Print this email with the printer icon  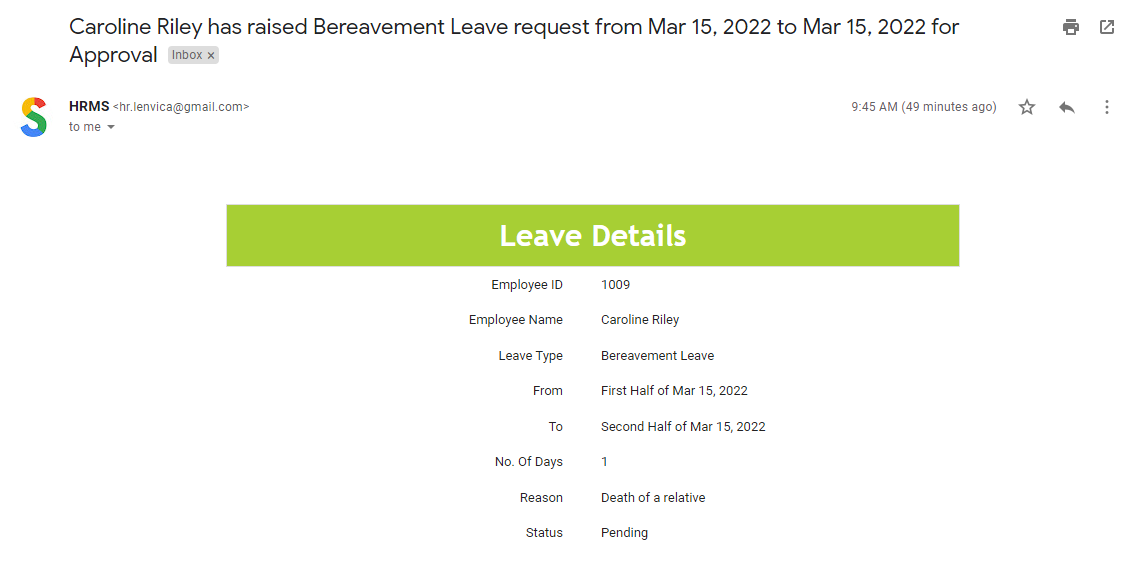(1070, 27)
